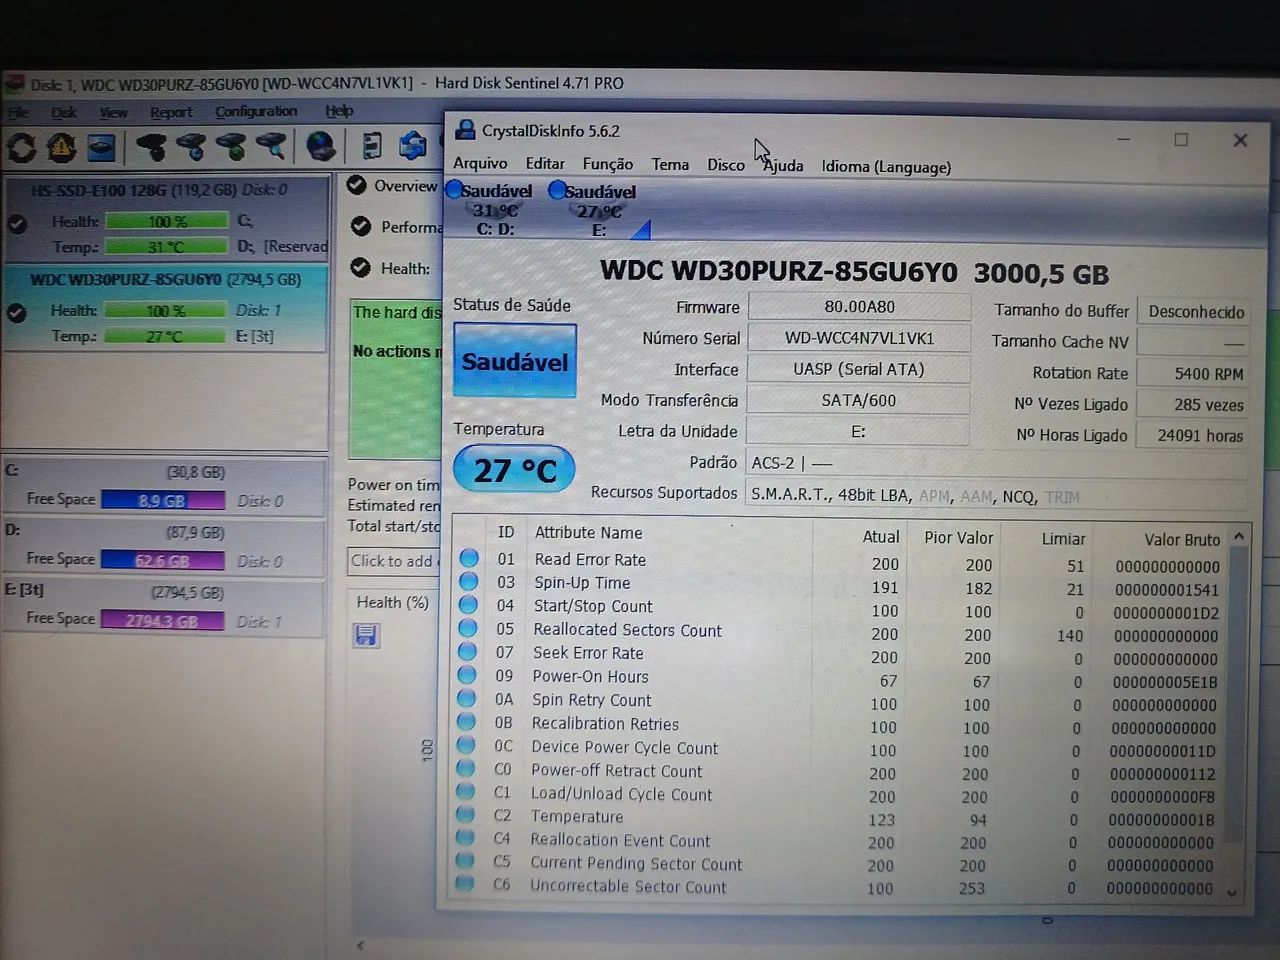Image resolution: width=1280 pixels, height=960 pixels.
Task: Select WDC WD30PURZ-85GU6Y0 disk in list
Action: pyautogui.click(x=165, y=307)
